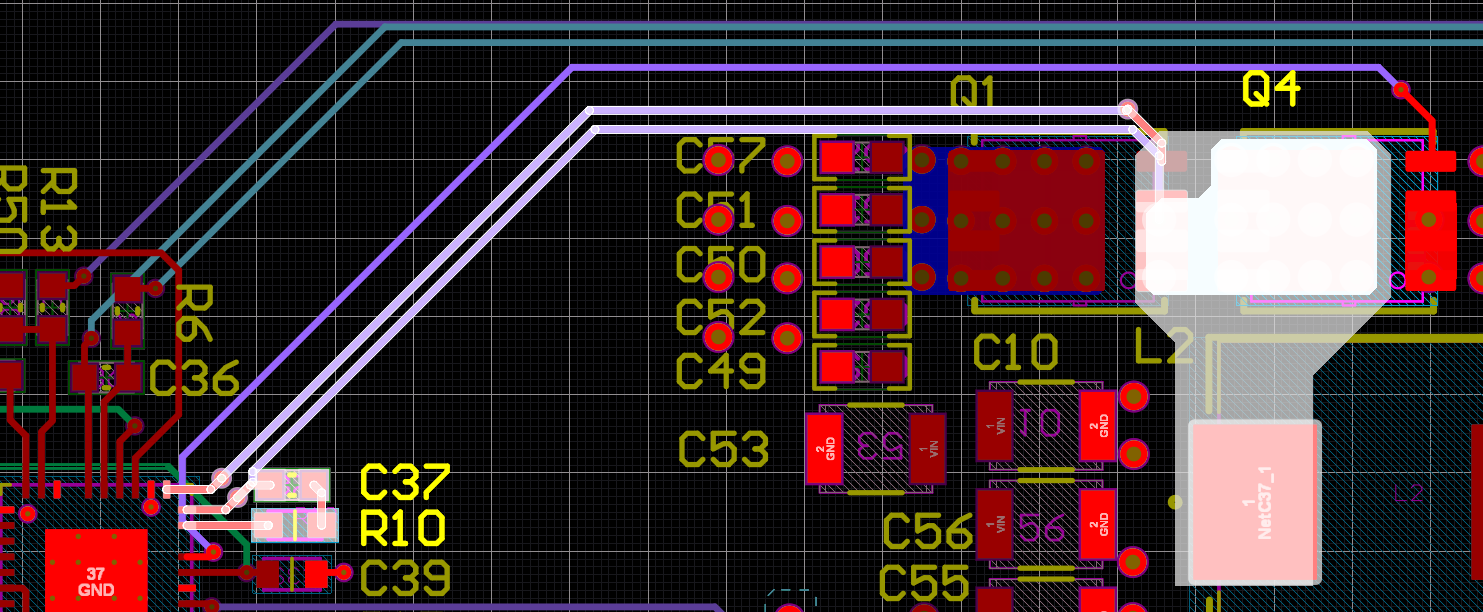Select the C39 designator label
The width and height of the screenshot is (1483, 612).
pyautogui.click(x=404, y=578)
